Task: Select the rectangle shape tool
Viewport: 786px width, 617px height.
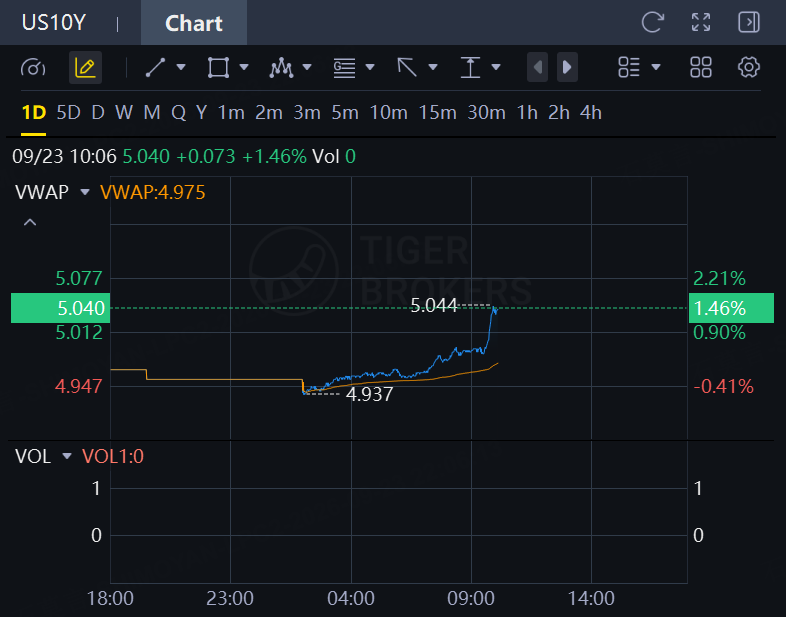Action: pyautogui.click(x=219, y=67)
